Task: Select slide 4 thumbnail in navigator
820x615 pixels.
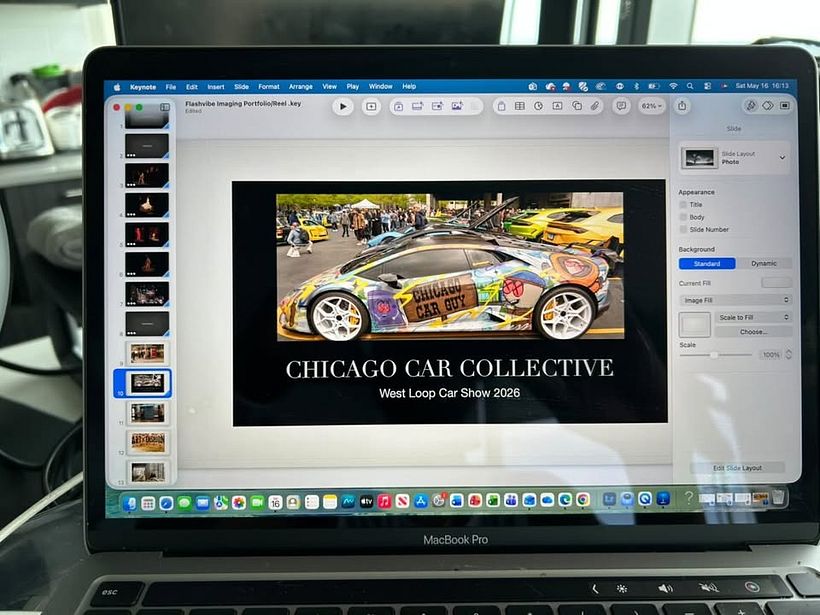Action: 147,204
